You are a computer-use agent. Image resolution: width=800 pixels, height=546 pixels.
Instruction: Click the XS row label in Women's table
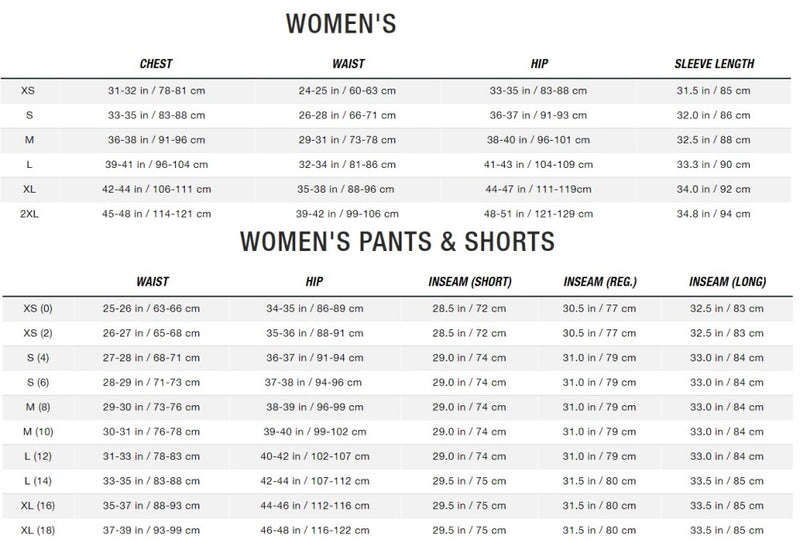(x=28, y=91)
